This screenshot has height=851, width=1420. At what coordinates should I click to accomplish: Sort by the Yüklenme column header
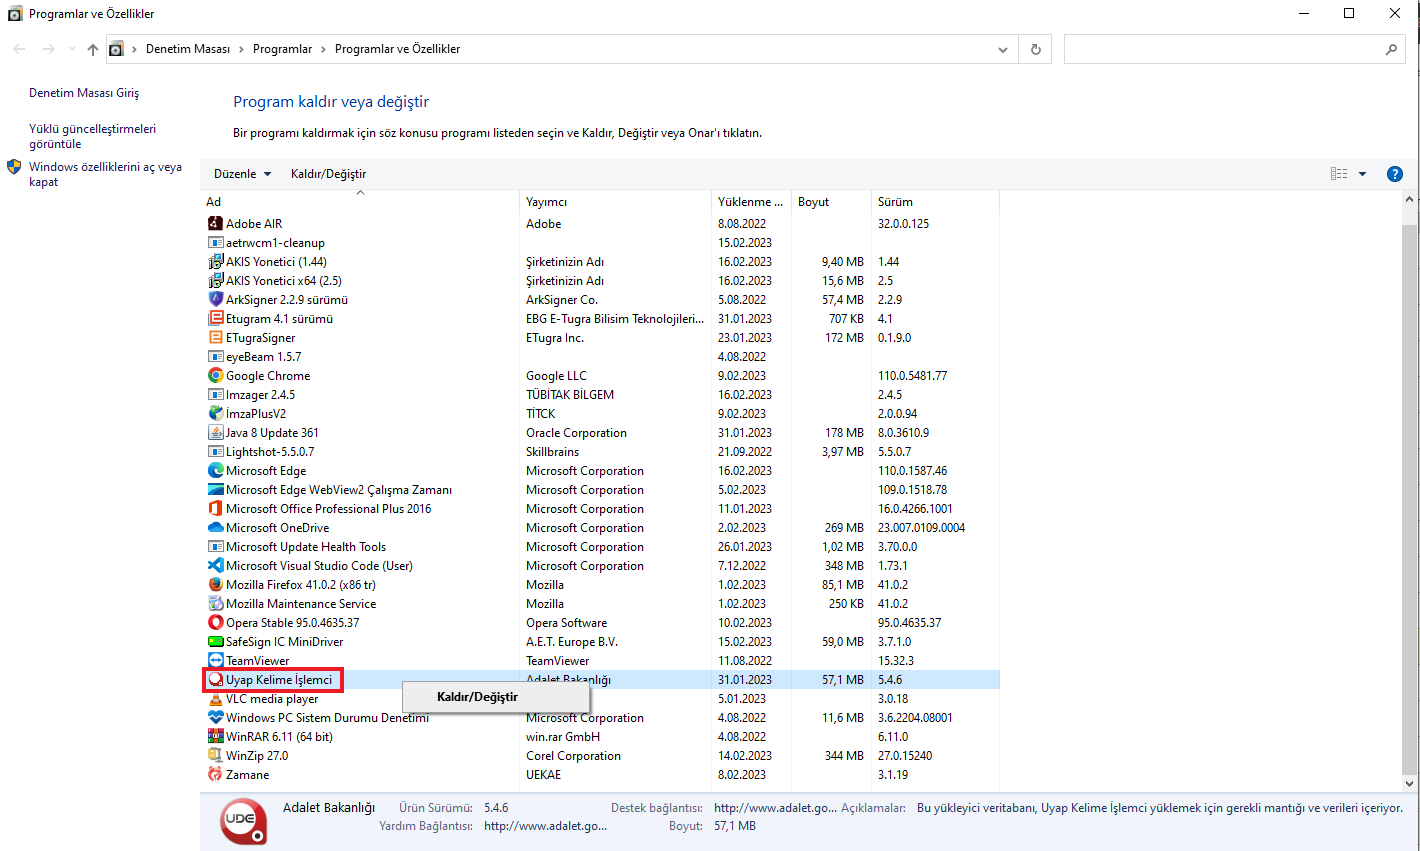coord(751,202)
